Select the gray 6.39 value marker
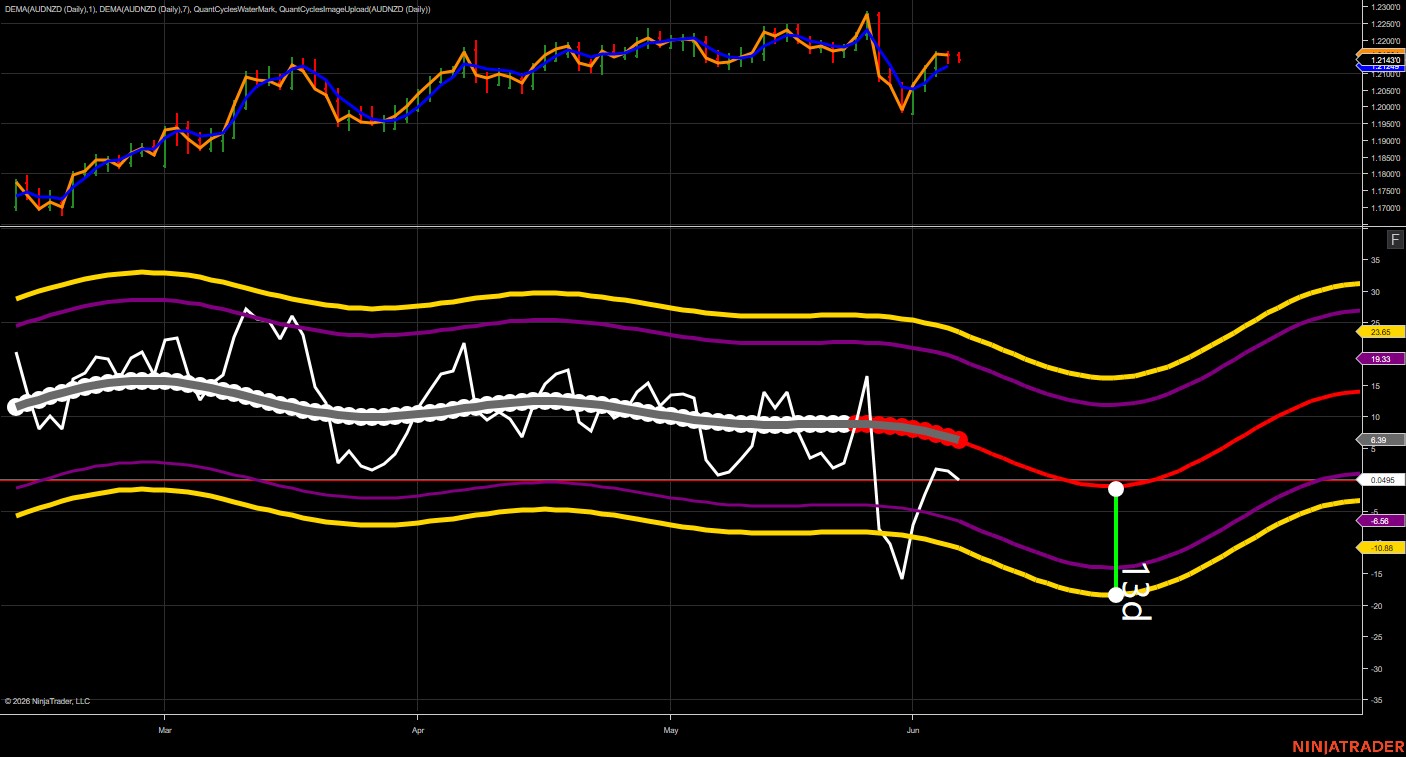Screen dimensions: 1406x757 1382,440
